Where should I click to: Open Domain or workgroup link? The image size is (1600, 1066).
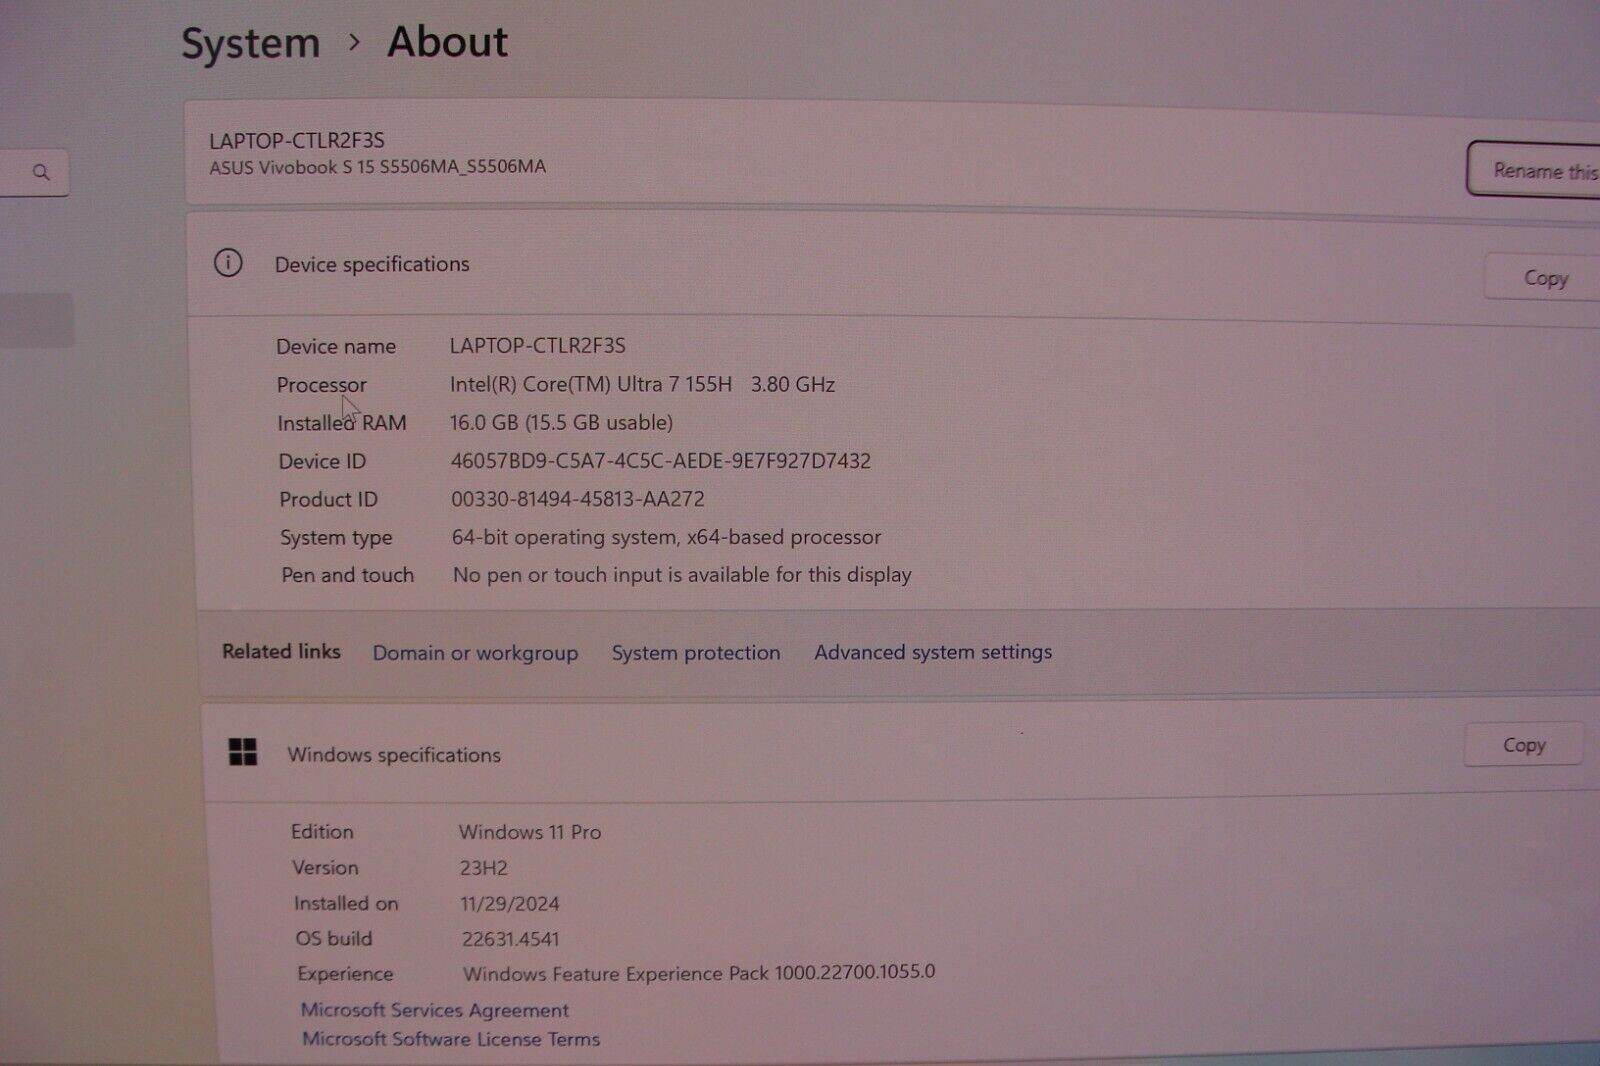coord(475,653)
